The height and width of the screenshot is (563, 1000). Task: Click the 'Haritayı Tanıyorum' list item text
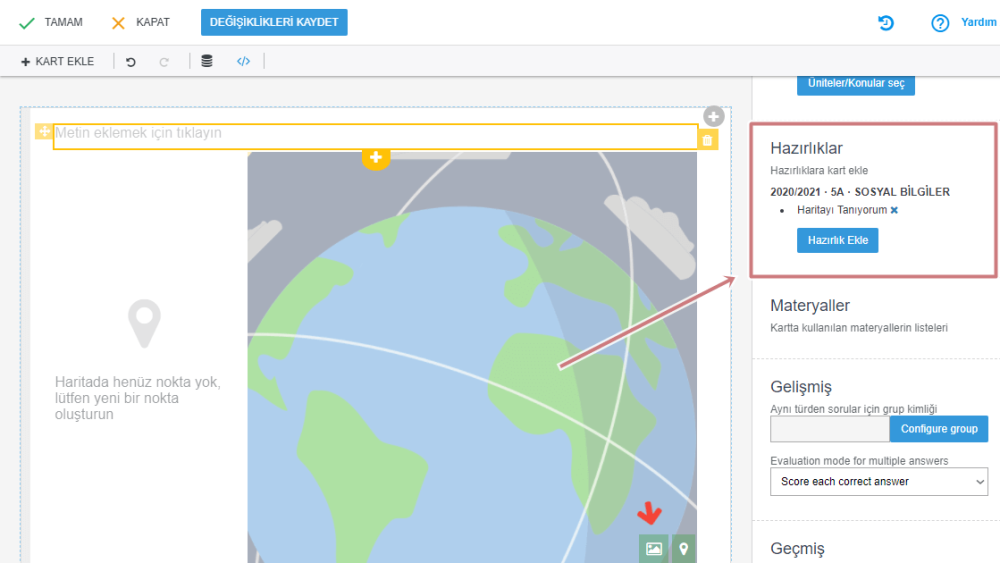pyautogui.click(x=842, y=210)
